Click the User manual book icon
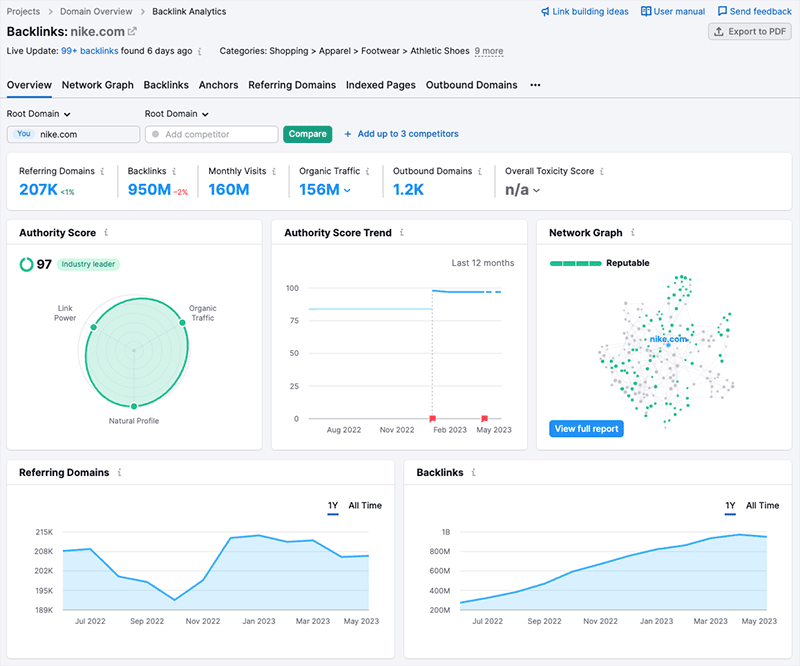 coord(646,11)
